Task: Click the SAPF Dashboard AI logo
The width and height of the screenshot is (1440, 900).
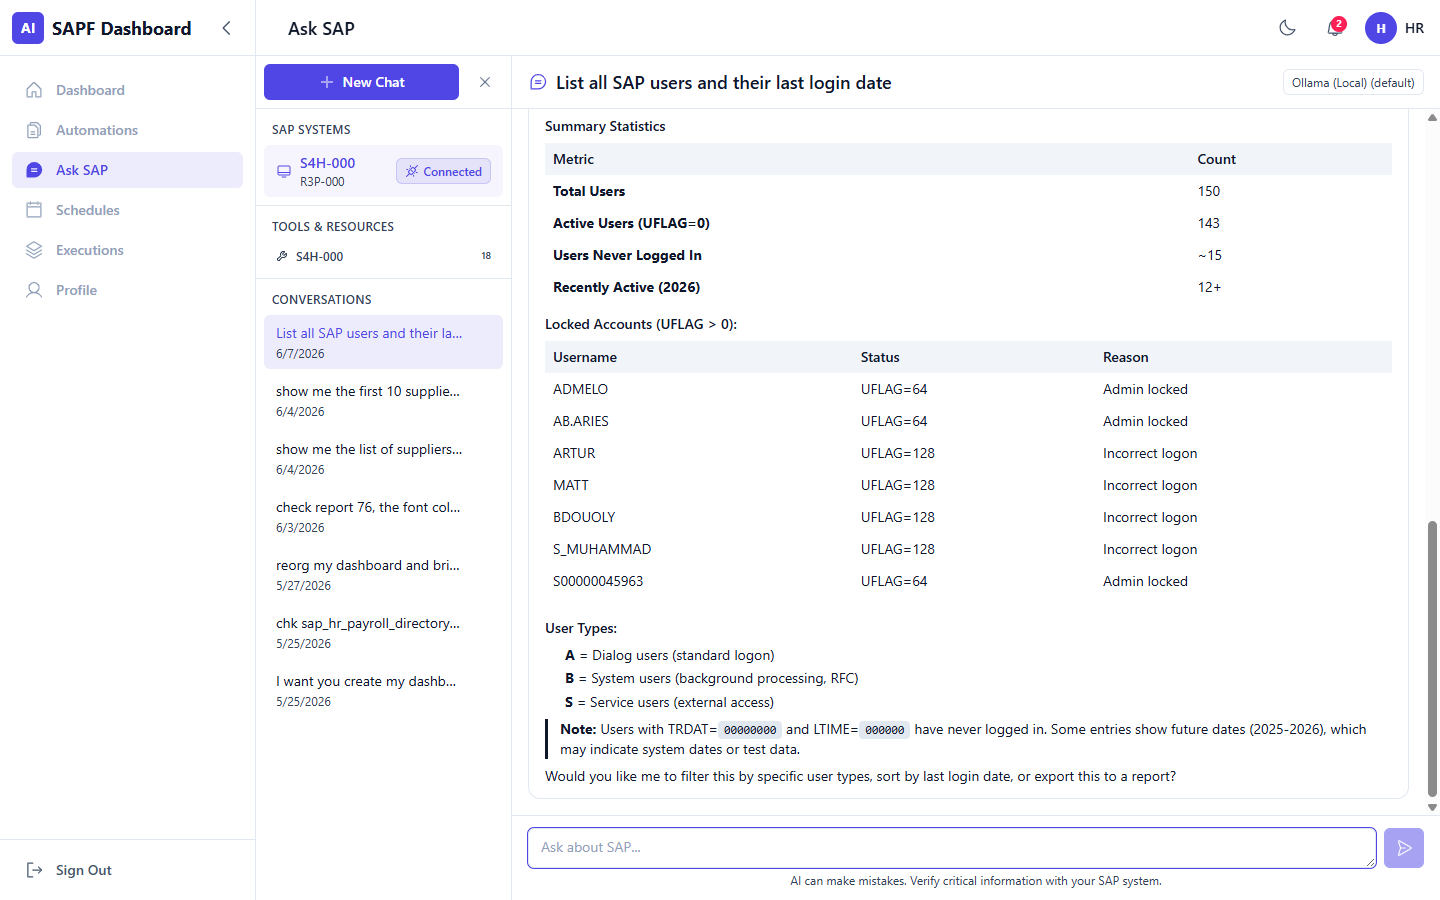Action: point(28,28)
